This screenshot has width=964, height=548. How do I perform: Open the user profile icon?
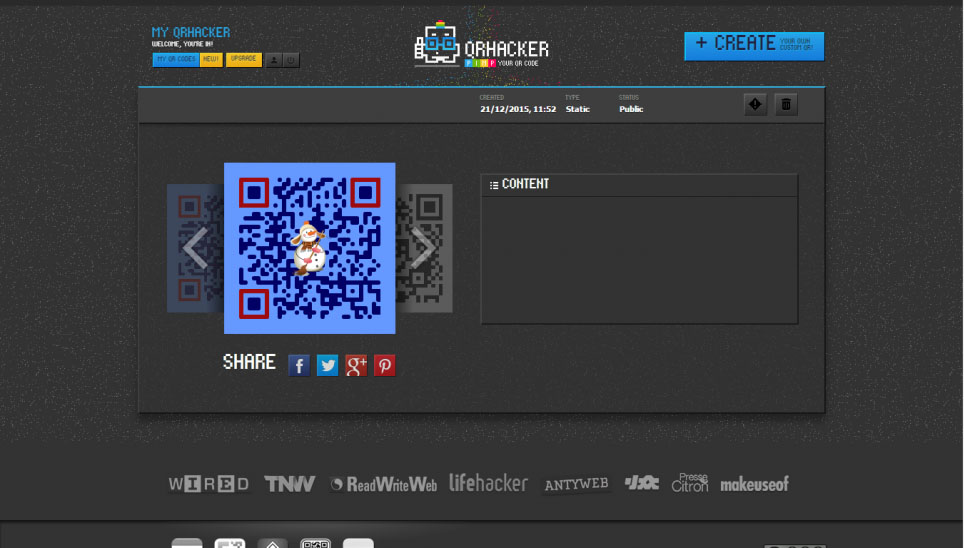(x=274, y=60)
